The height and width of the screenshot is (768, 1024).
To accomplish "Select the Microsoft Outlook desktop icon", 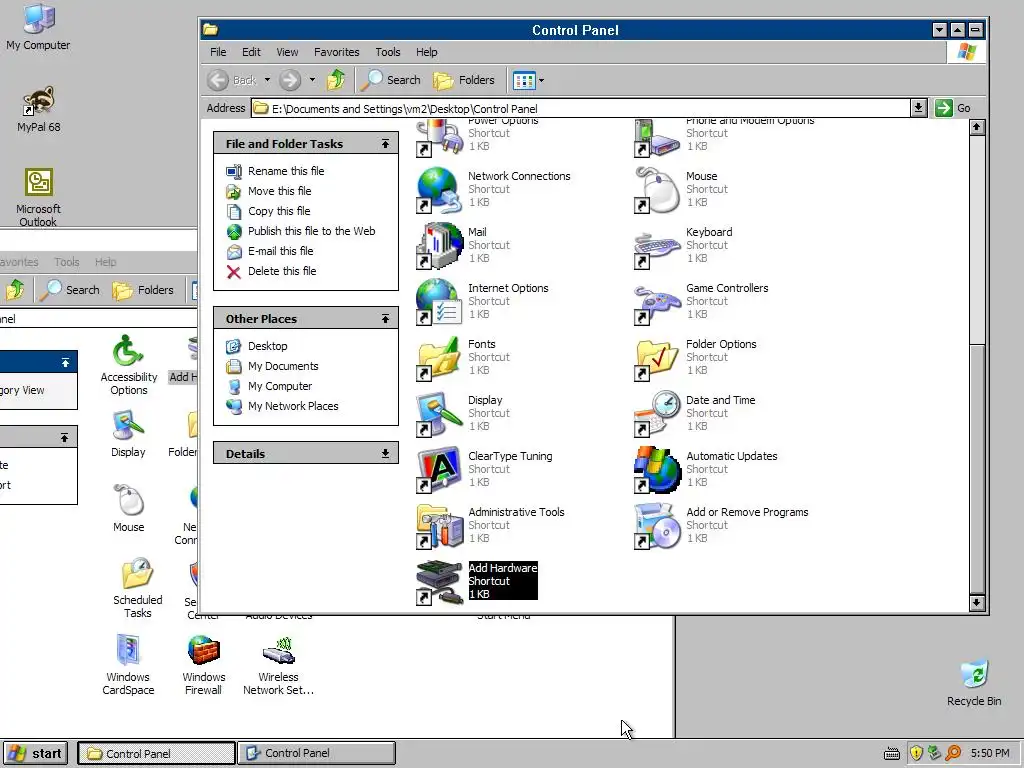I will (38, 197).
